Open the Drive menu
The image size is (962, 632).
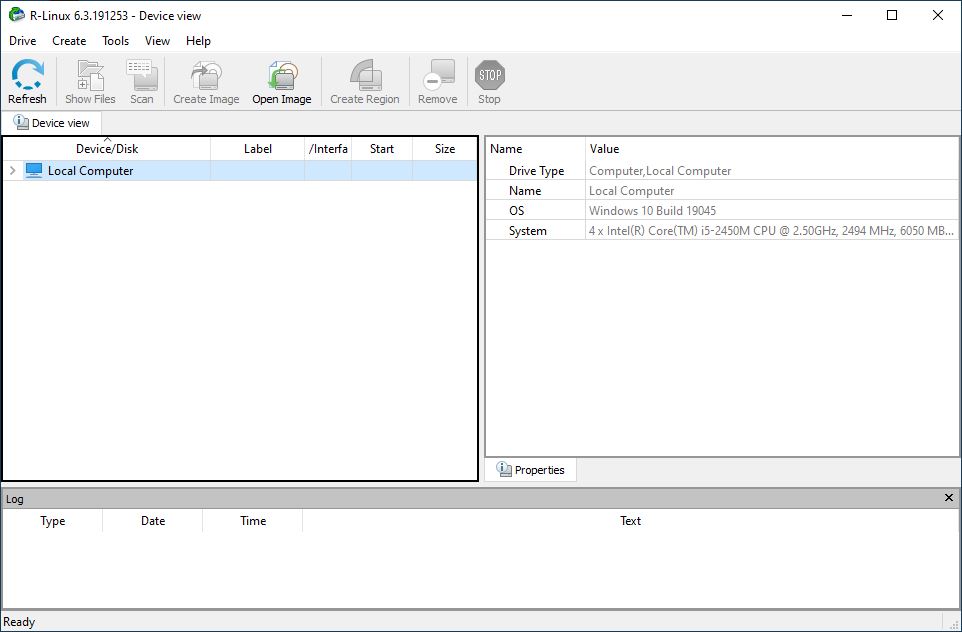click(23, 40)
